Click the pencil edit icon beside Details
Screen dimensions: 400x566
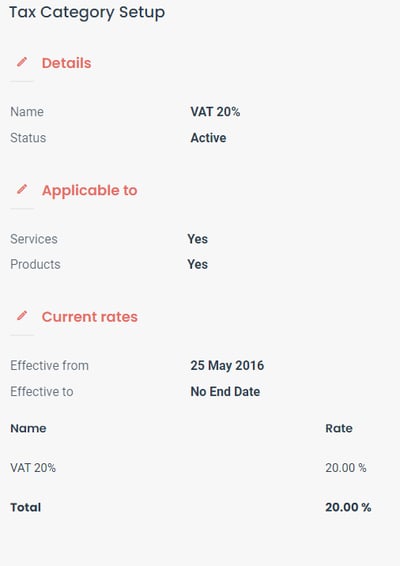pos(22,62)
